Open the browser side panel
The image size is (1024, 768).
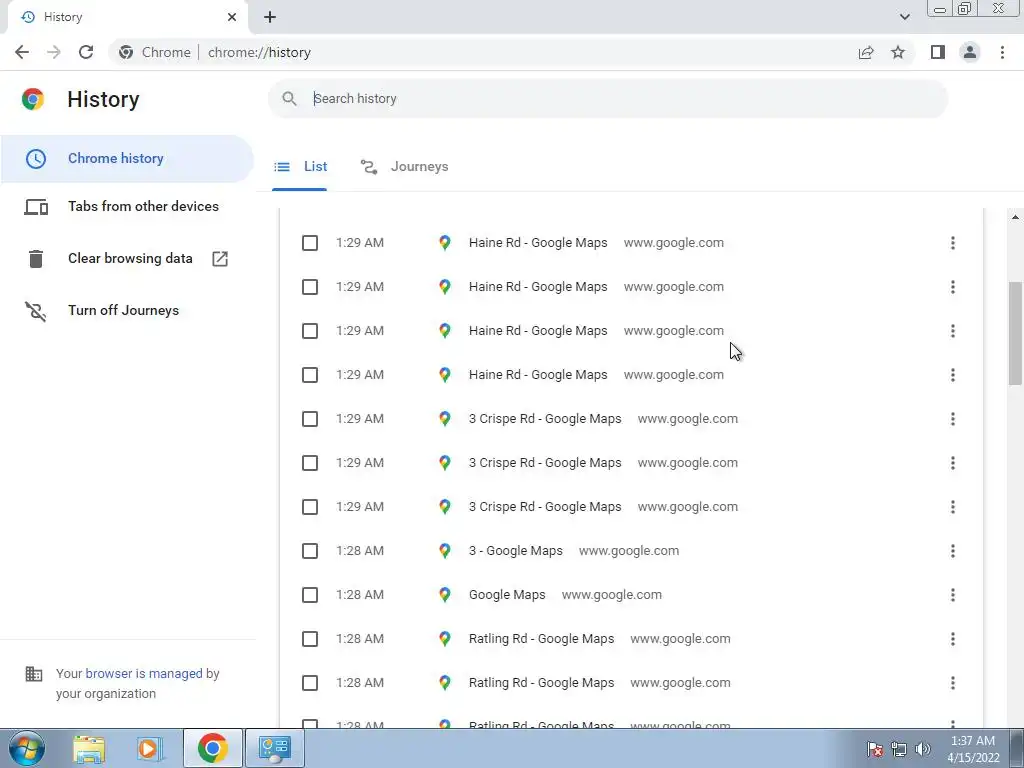pyautogui.click(x=938, y=52)
